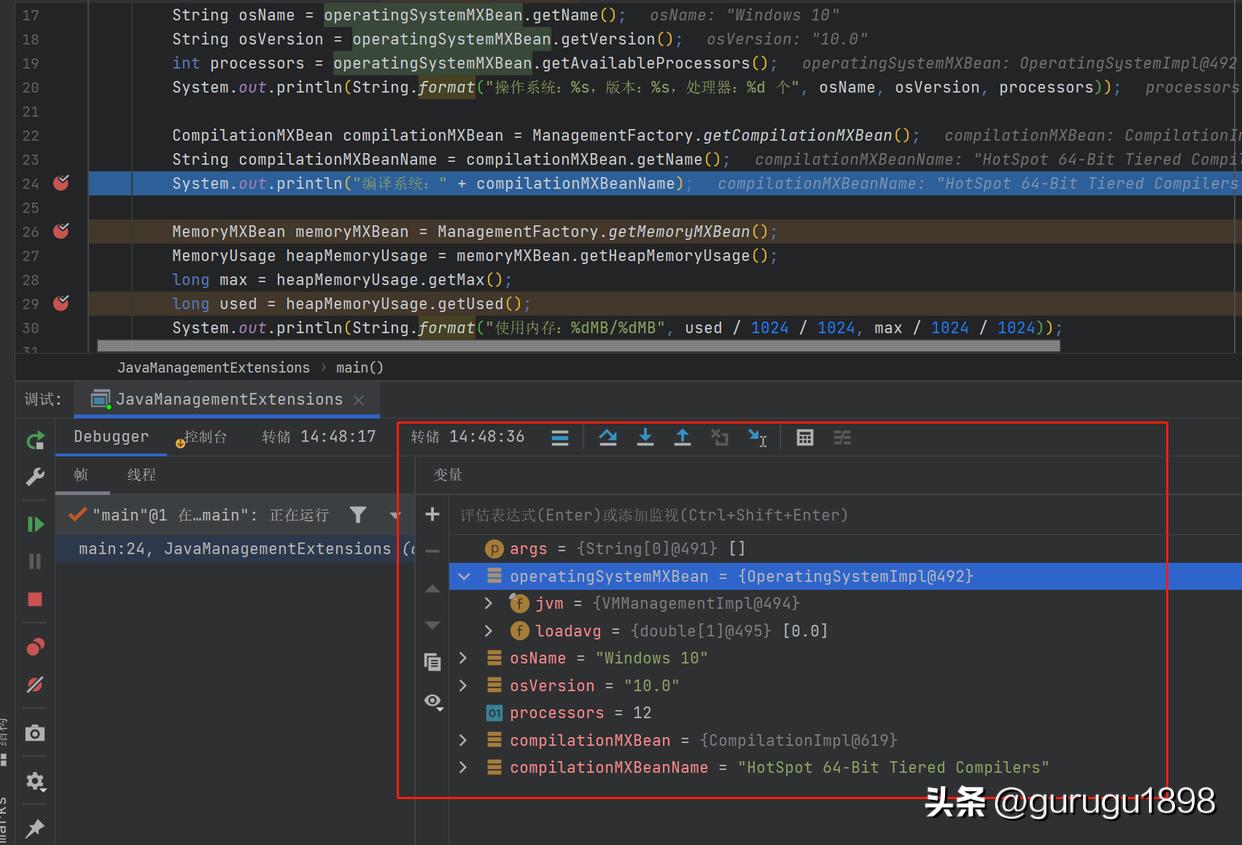Screen dimensions: 1242x845
Task: Toggle the breakpoint on line 26
Action: click(60, 231)
